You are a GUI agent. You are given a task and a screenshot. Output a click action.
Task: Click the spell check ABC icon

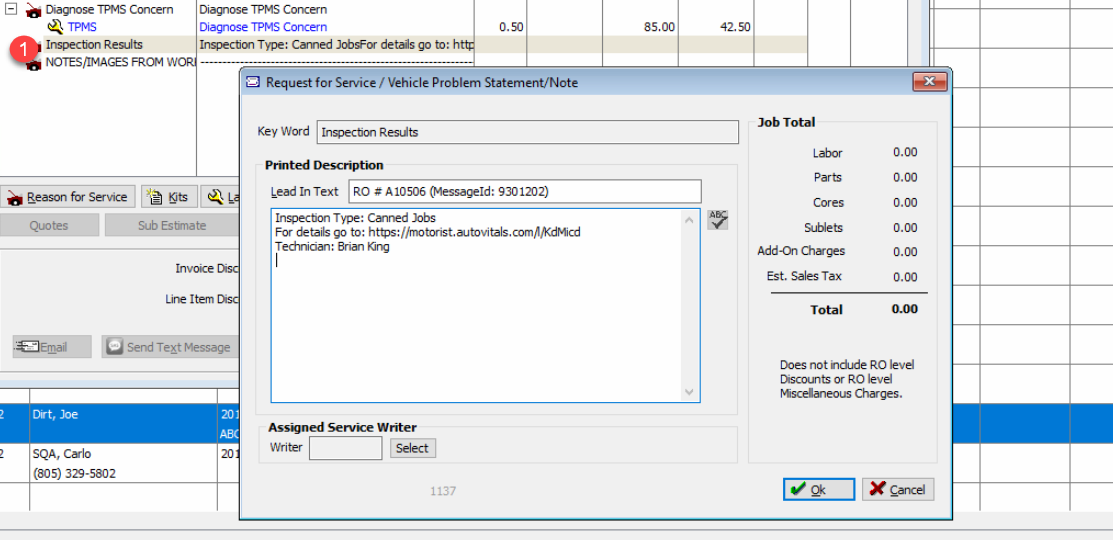pyautogui.click(x=718, y=220)
